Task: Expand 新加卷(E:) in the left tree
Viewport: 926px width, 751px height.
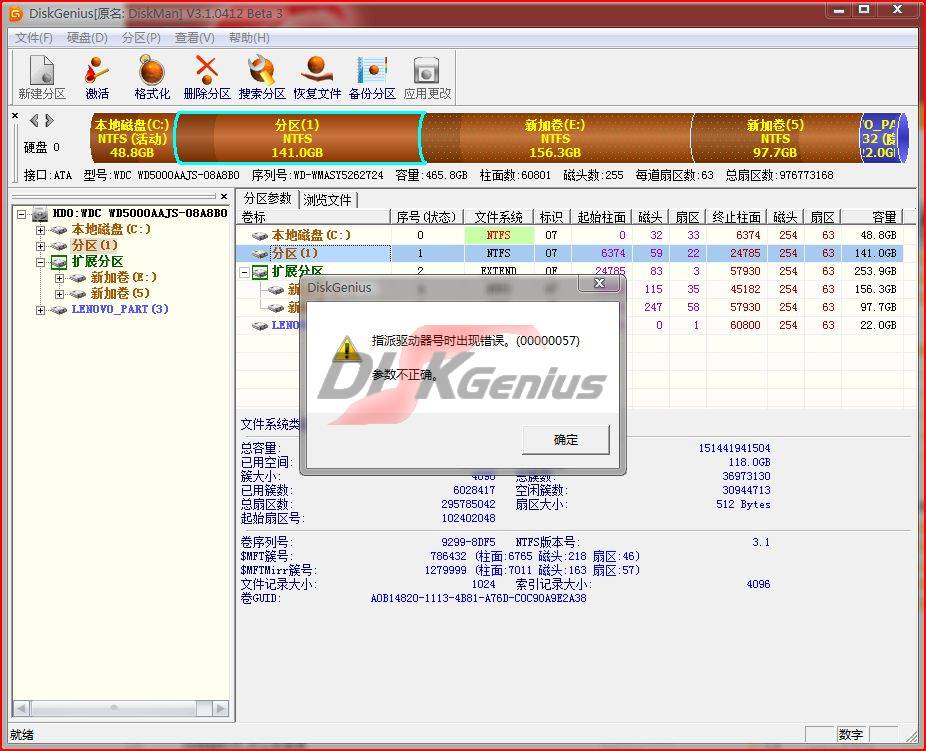Action: (x=59, y=278)
